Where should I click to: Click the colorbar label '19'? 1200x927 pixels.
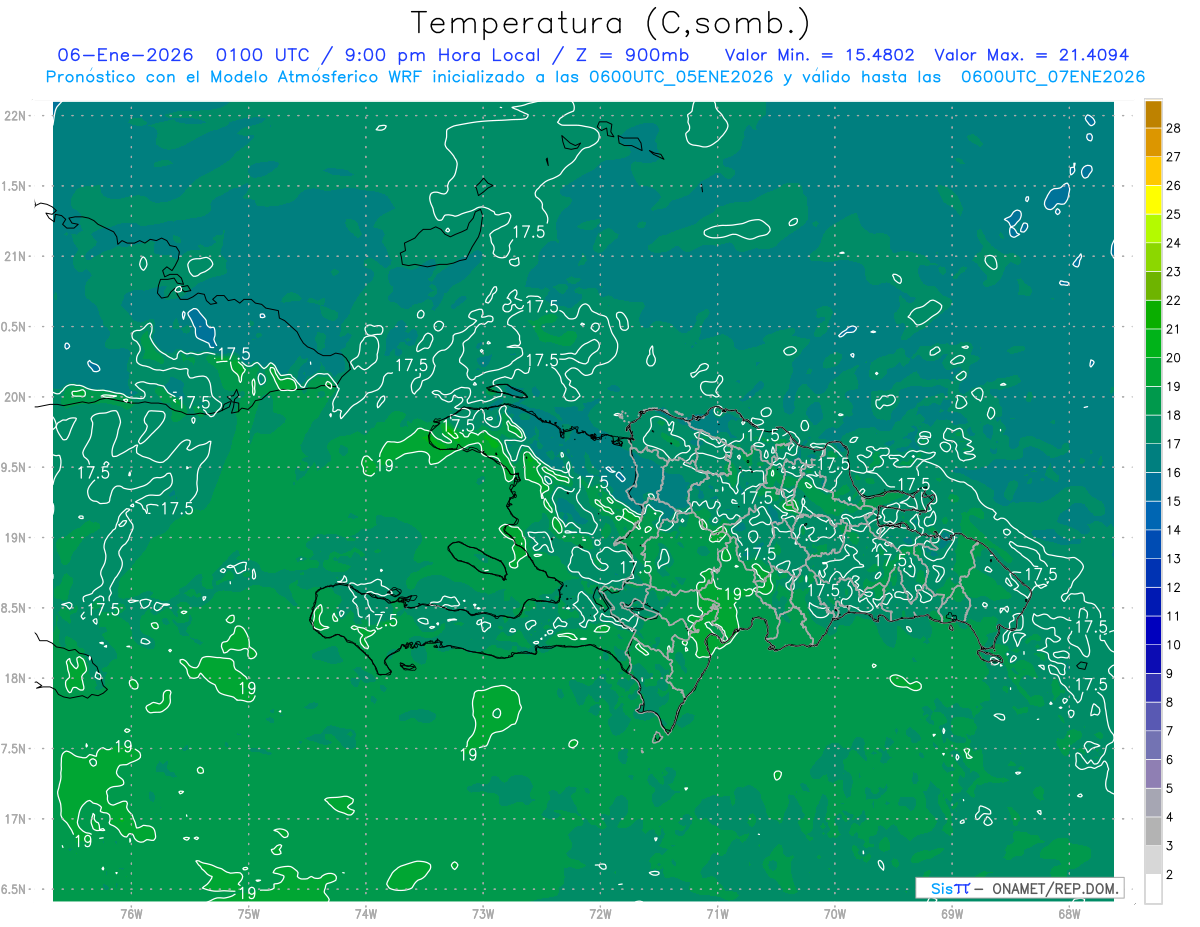[x=1173, y=386]
